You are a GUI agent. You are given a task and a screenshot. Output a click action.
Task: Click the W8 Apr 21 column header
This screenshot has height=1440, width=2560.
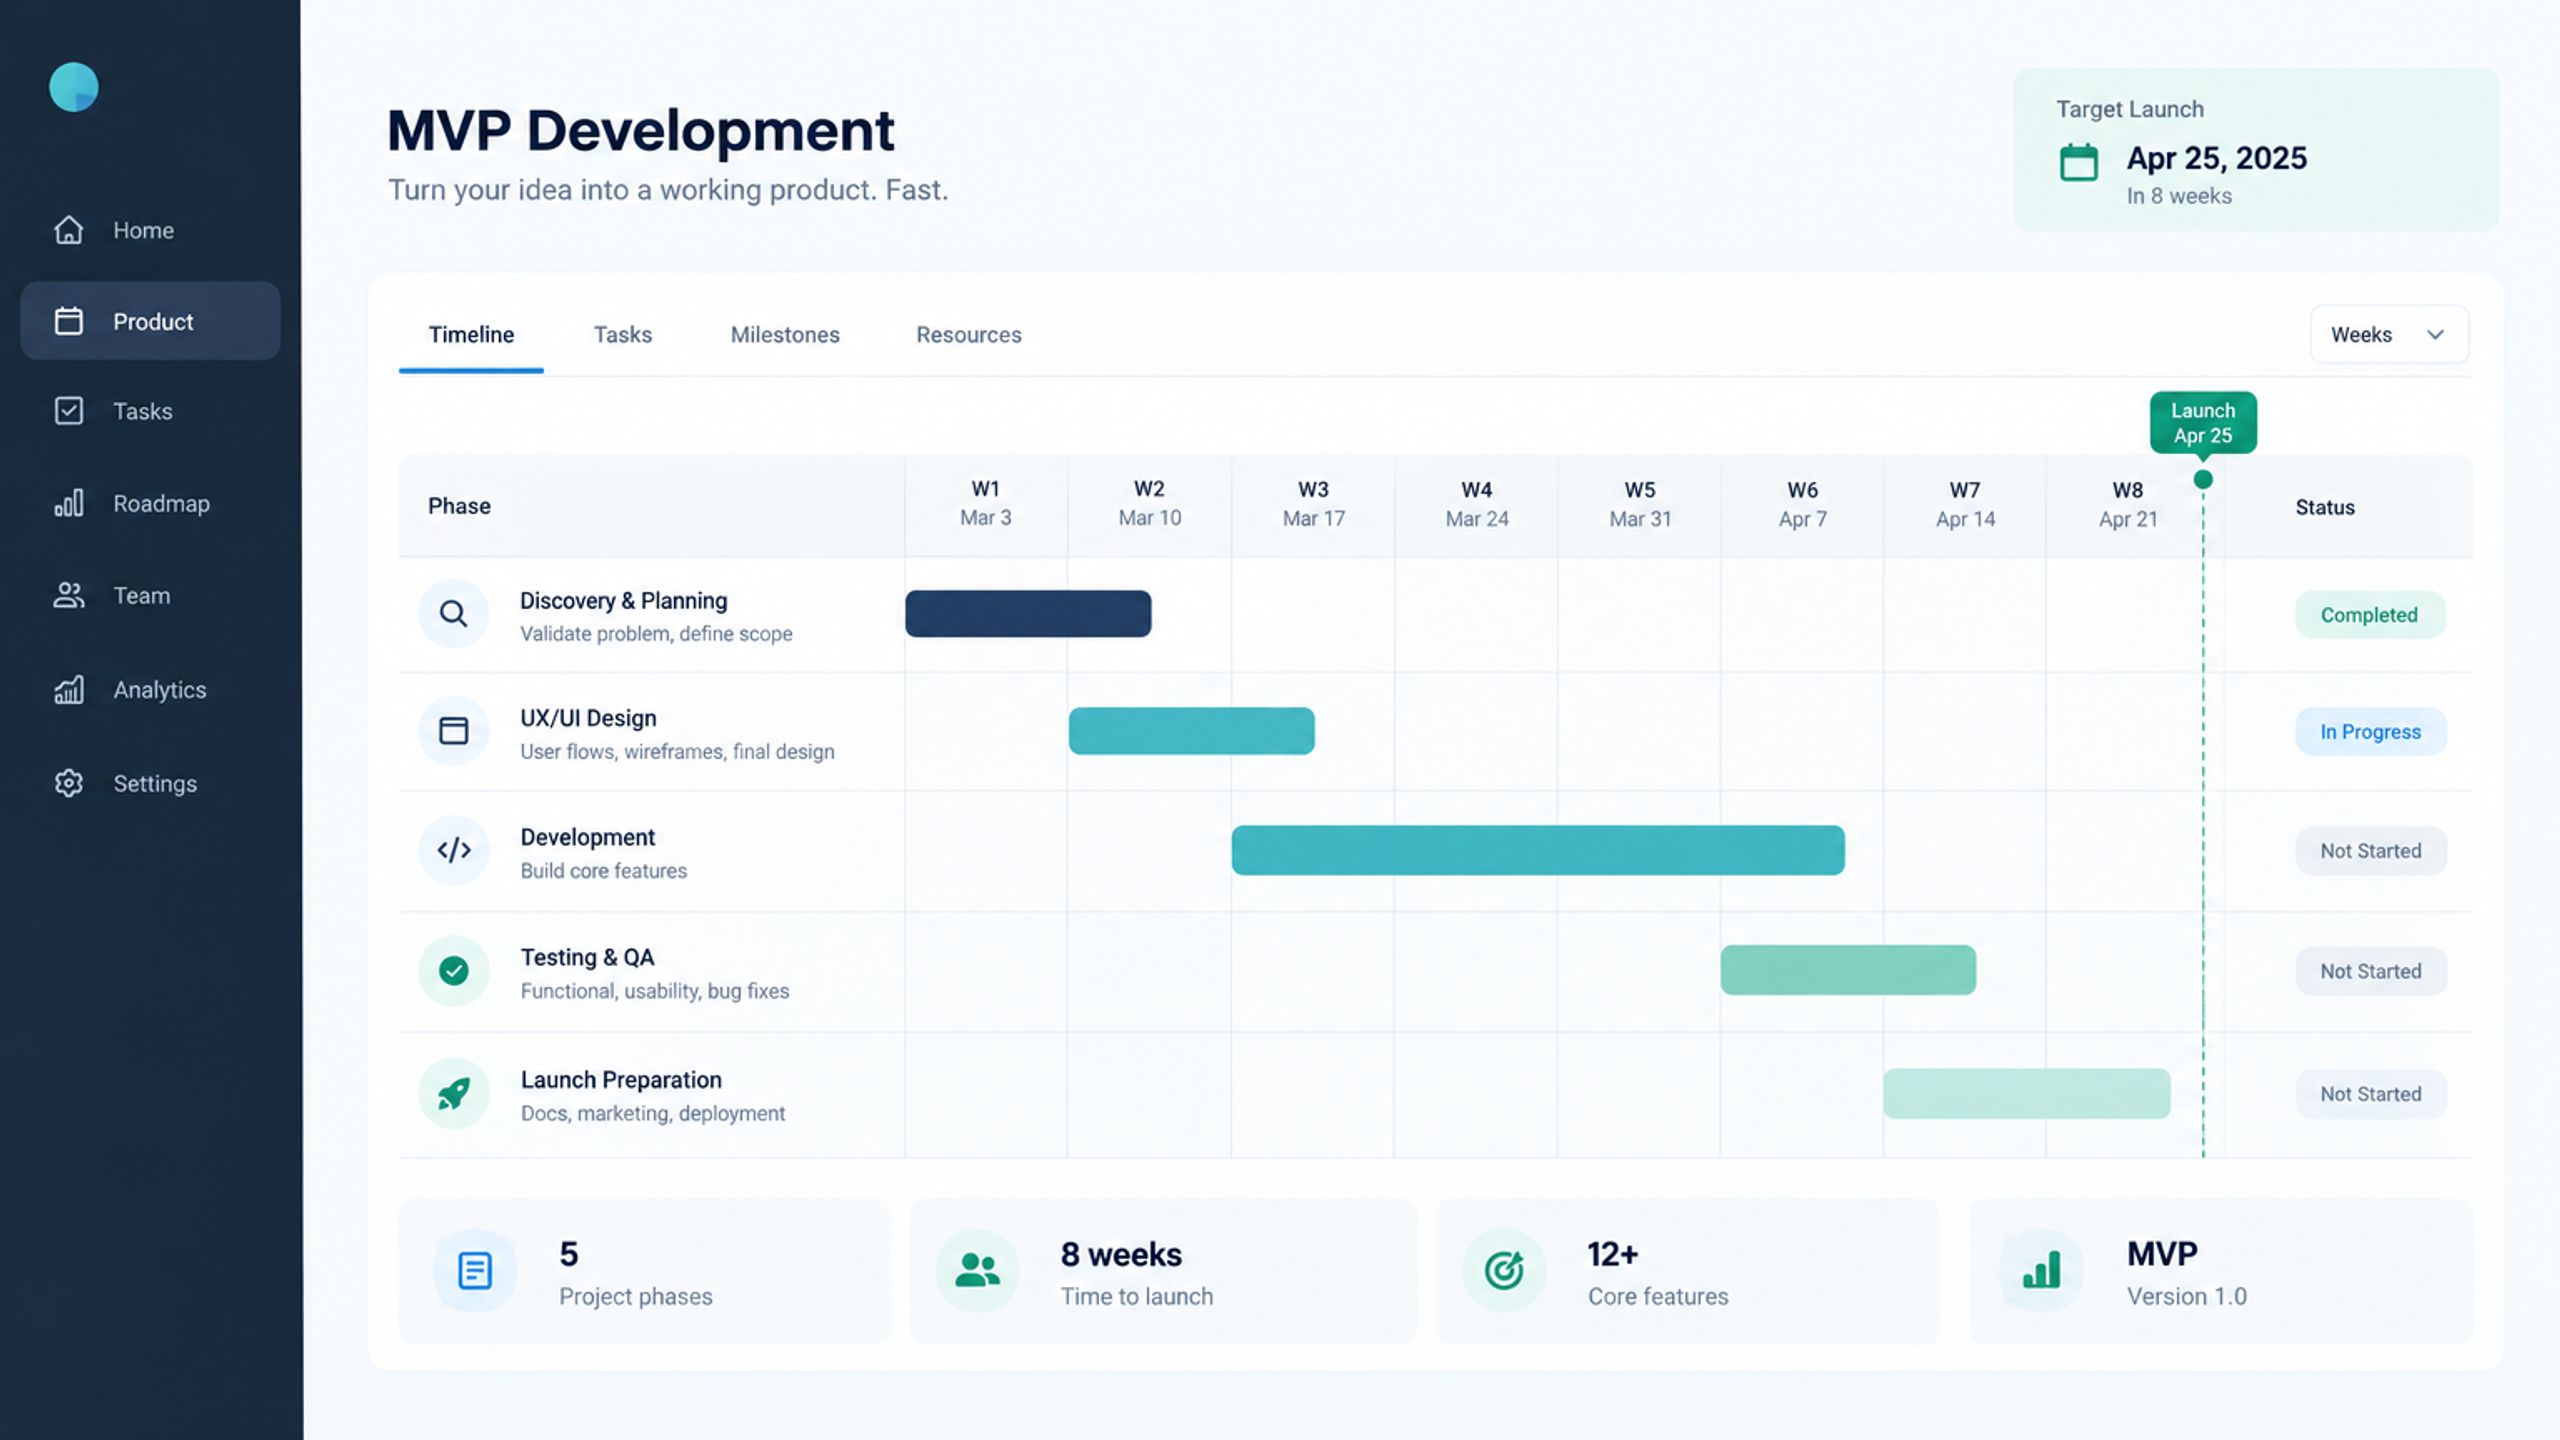point(2128,504)
